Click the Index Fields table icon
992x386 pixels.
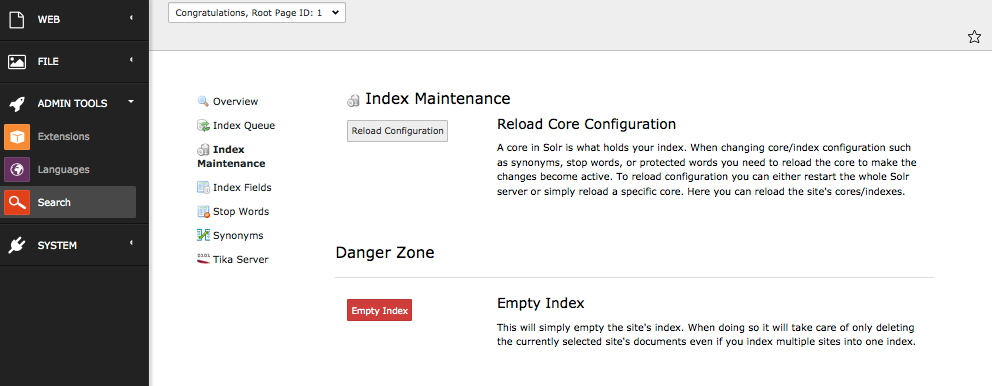click(x=203, y=187)
